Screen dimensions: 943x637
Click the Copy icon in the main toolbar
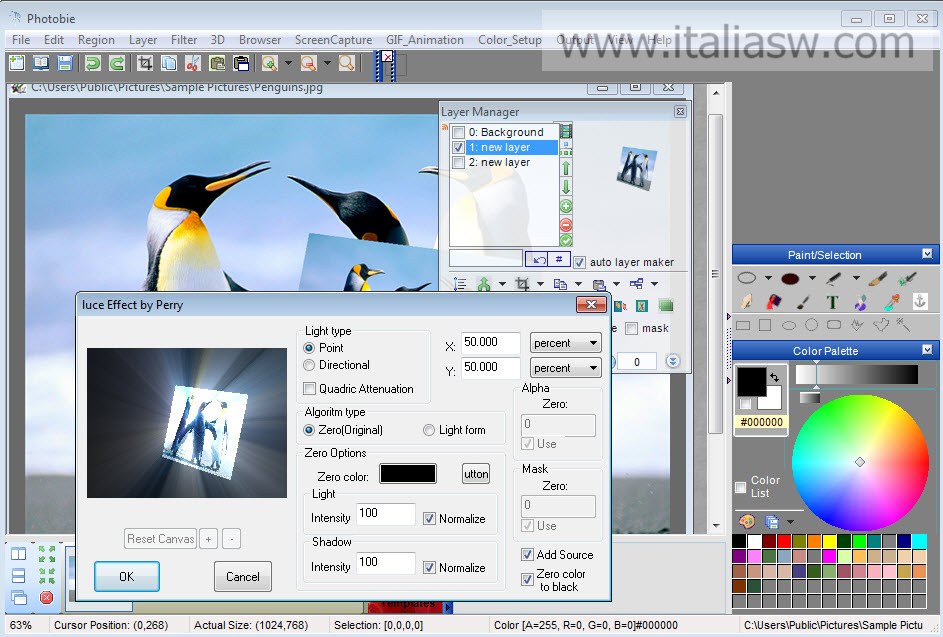click(169, 63)
